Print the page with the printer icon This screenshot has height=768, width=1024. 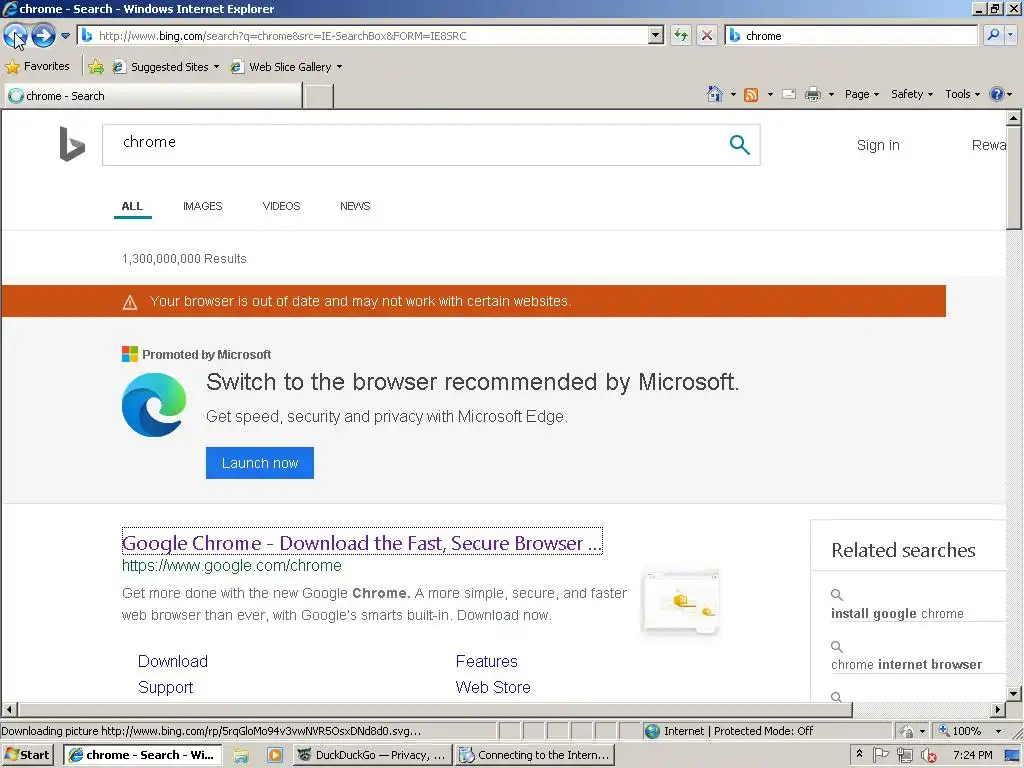click(x=812, y=94)
